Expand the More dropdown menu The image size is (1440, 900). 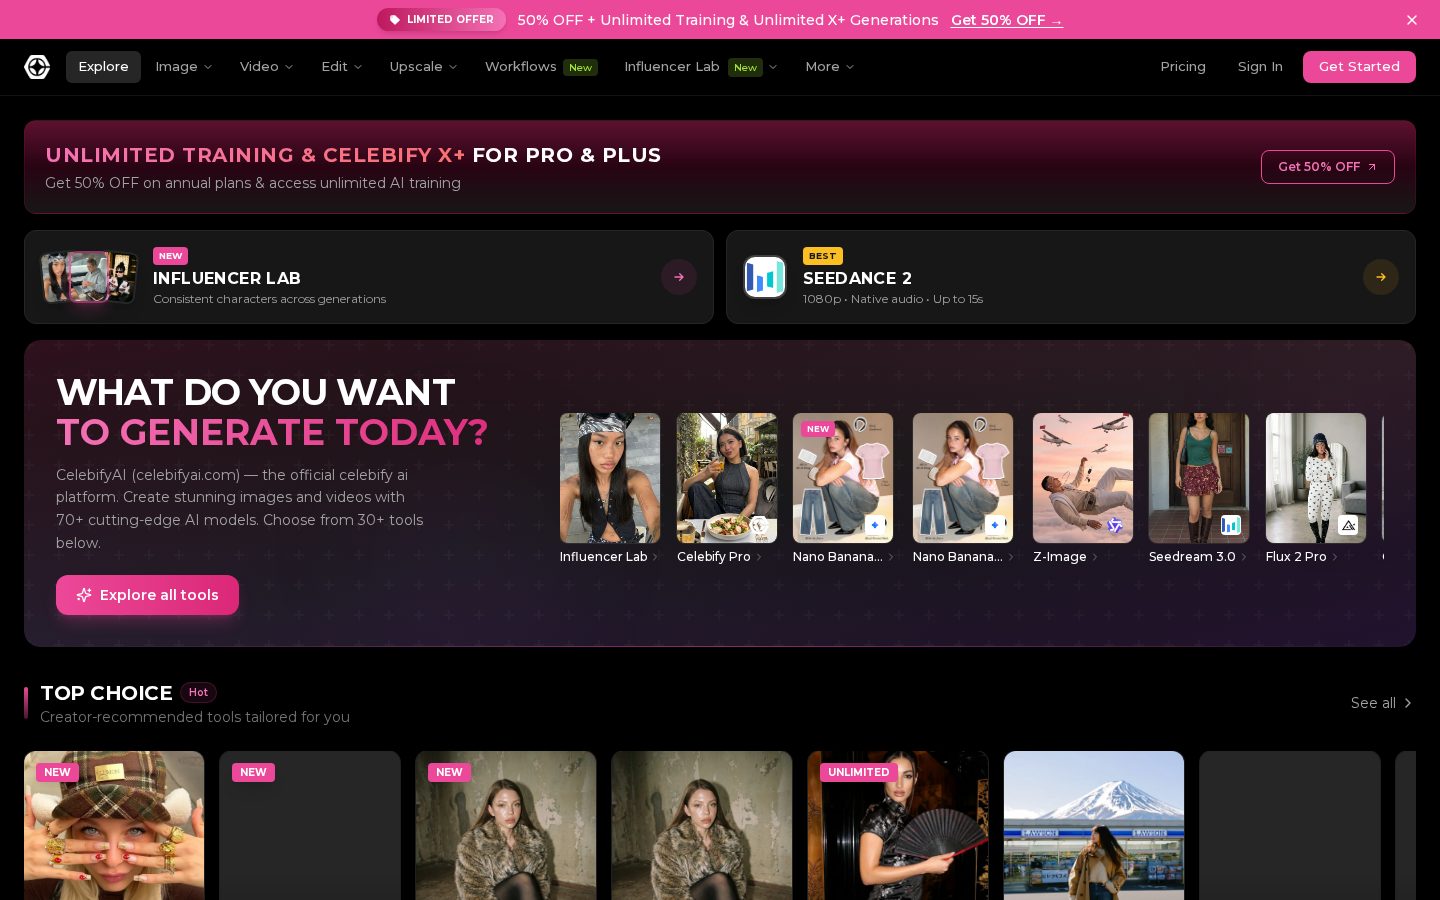pos(829,67)
